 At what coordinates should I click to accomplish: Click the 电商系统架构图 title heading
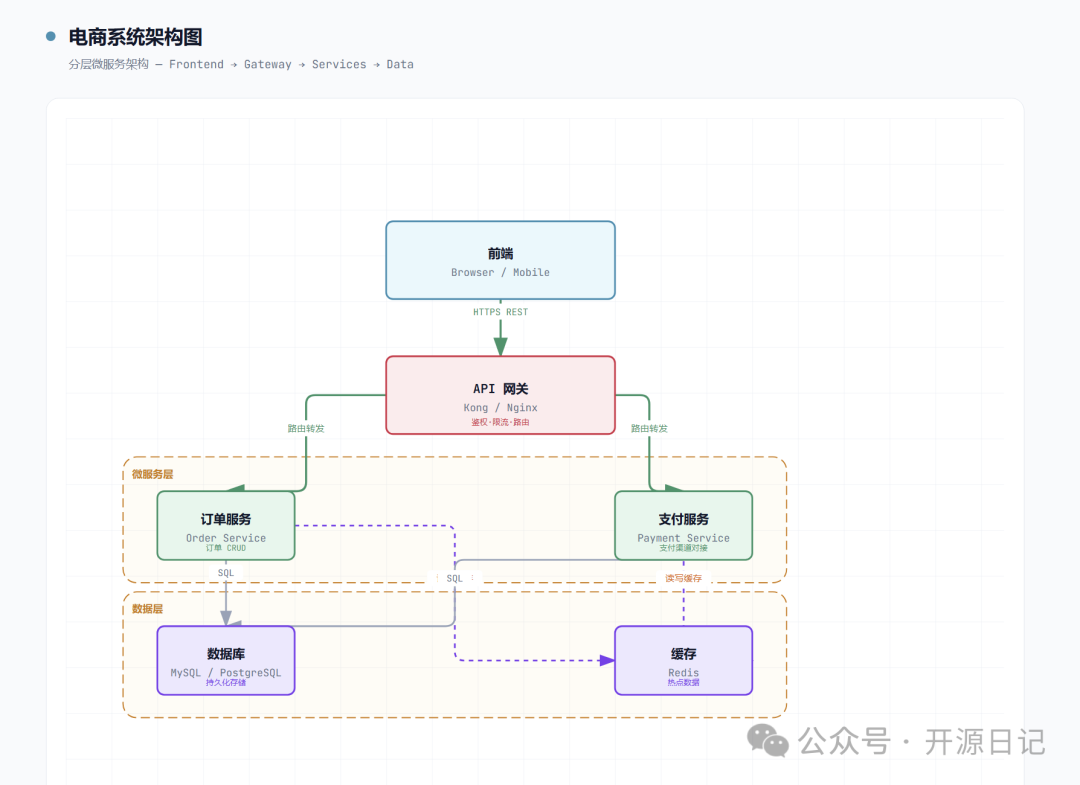[136, 37]
